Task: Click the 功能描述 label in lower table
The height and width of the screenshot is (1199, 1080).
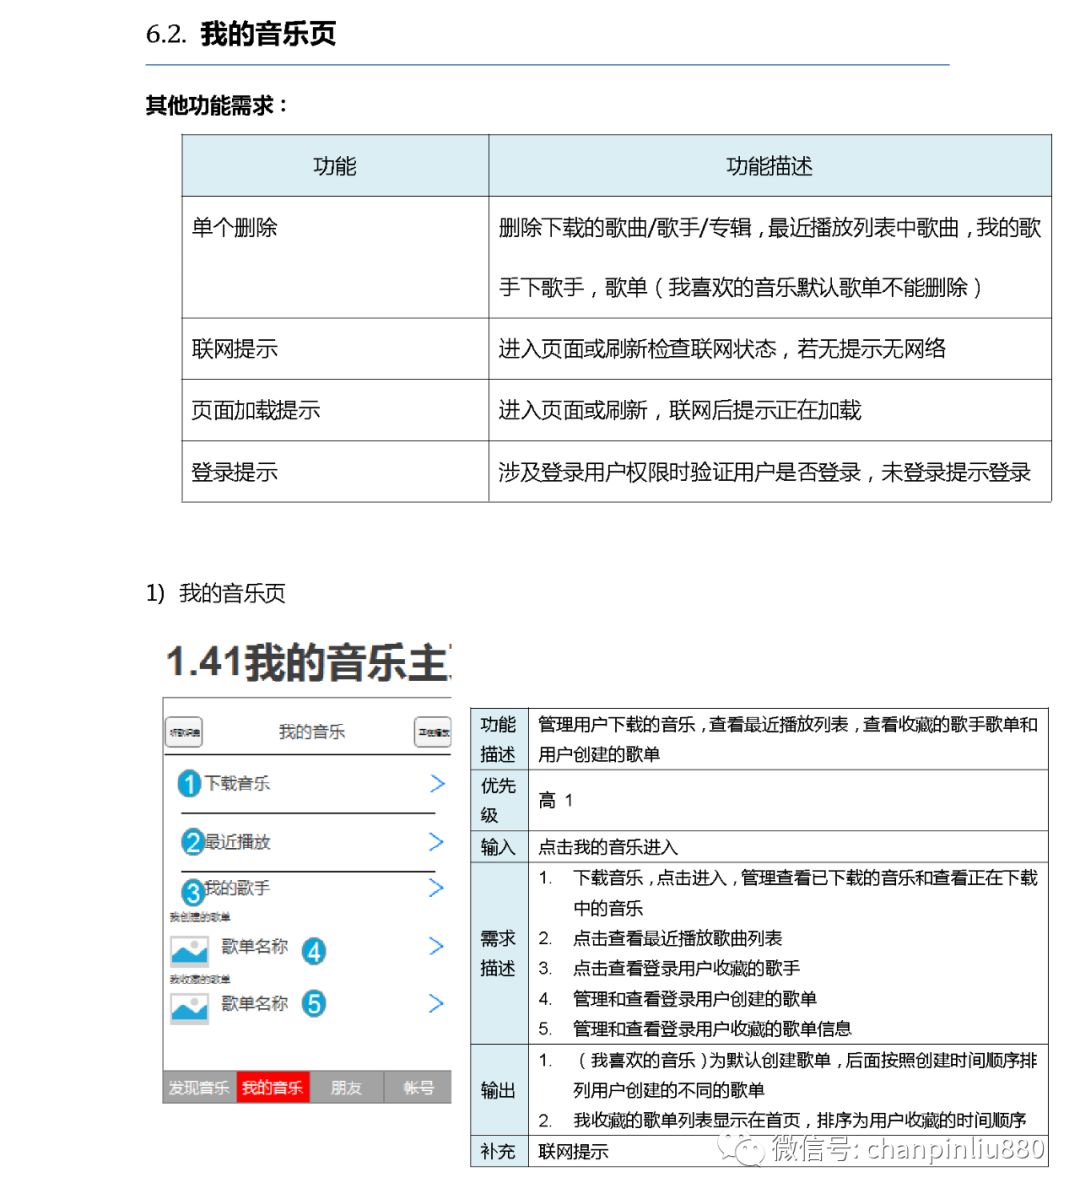Action: point(499,739)
